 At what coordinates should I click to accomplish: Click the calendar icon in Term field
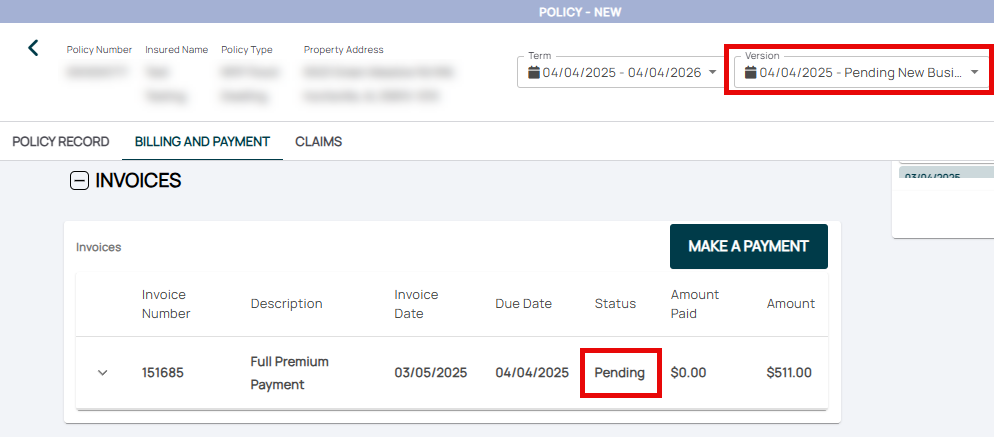click(534, 73)
